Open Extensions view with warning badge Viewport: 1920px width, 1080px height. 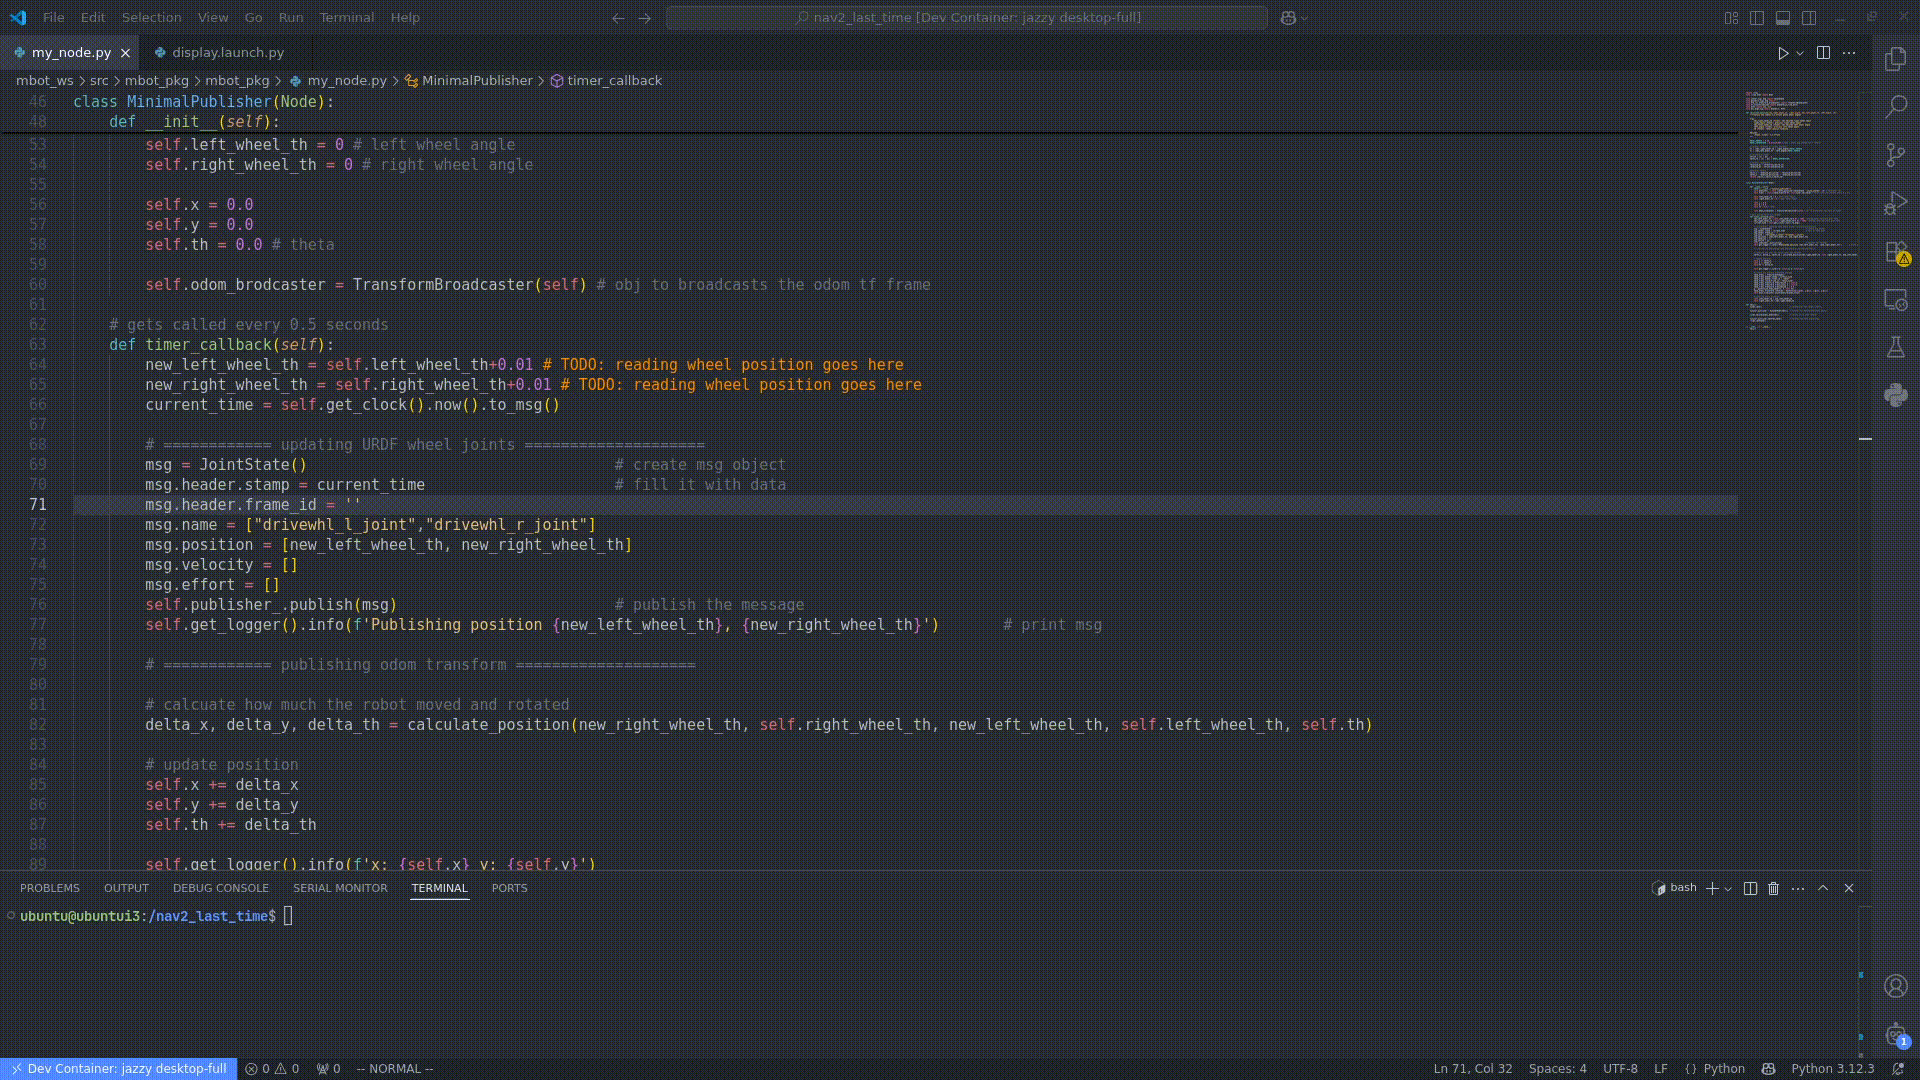pyautogui.click(x=1896, y=252)
